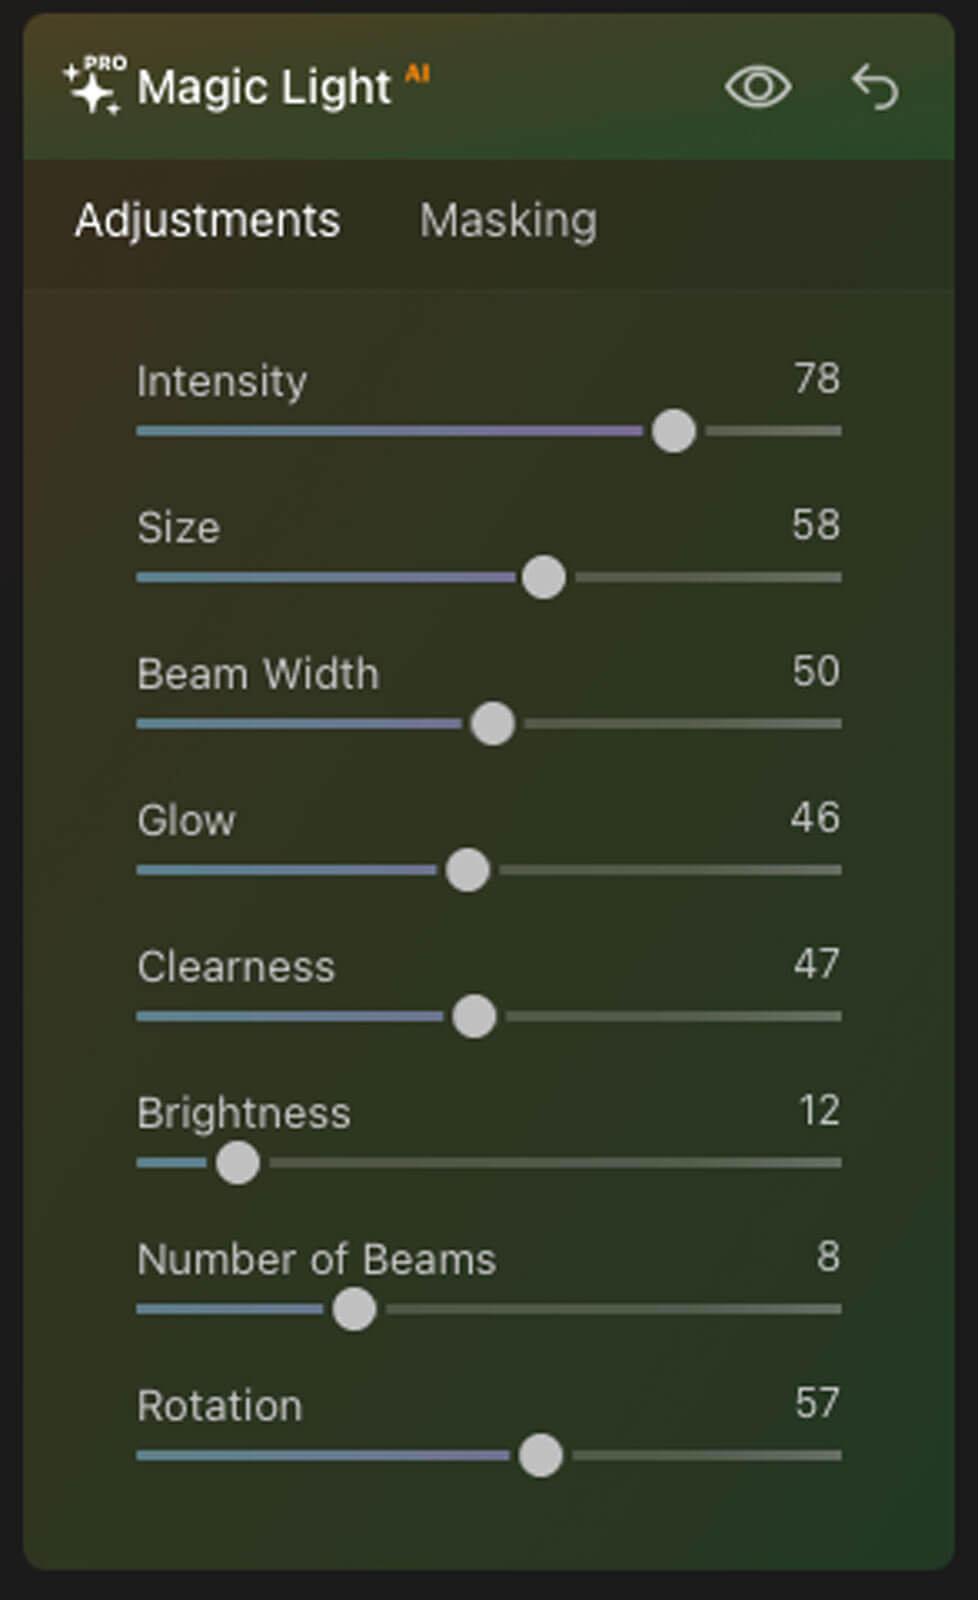The image size is (978, 1600).
Task: Click the Glow slider handle
Action: pyautogui.click(x=467, y=870)
